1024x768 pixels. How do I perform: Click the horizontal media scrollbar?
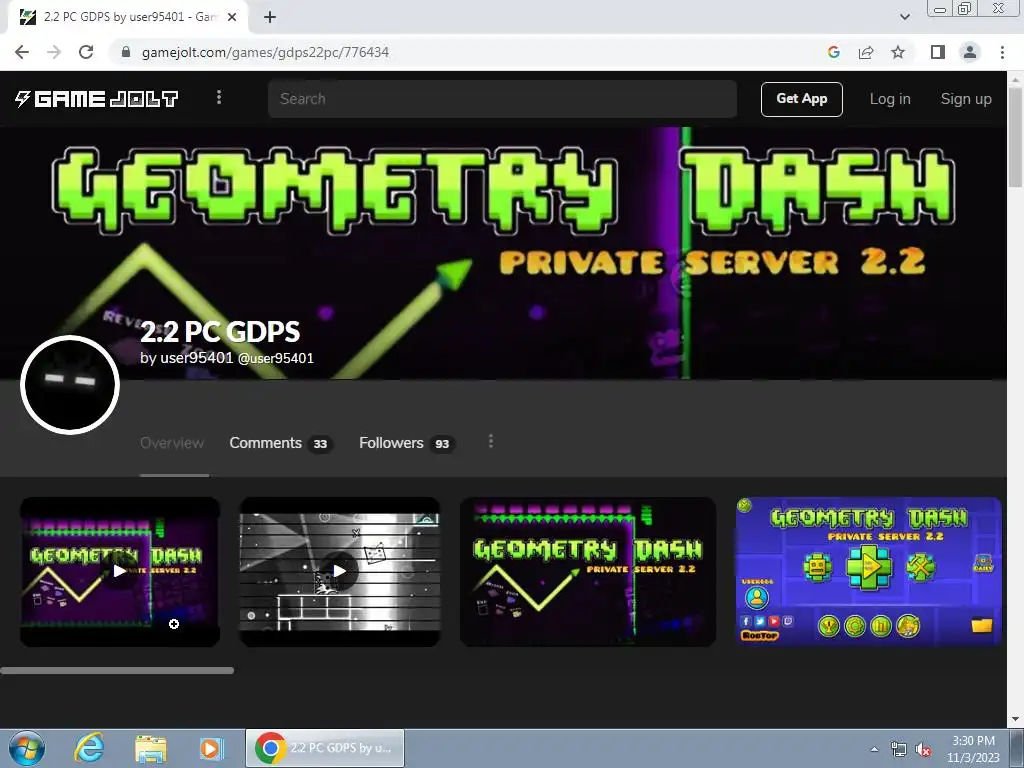coord(117,670)
